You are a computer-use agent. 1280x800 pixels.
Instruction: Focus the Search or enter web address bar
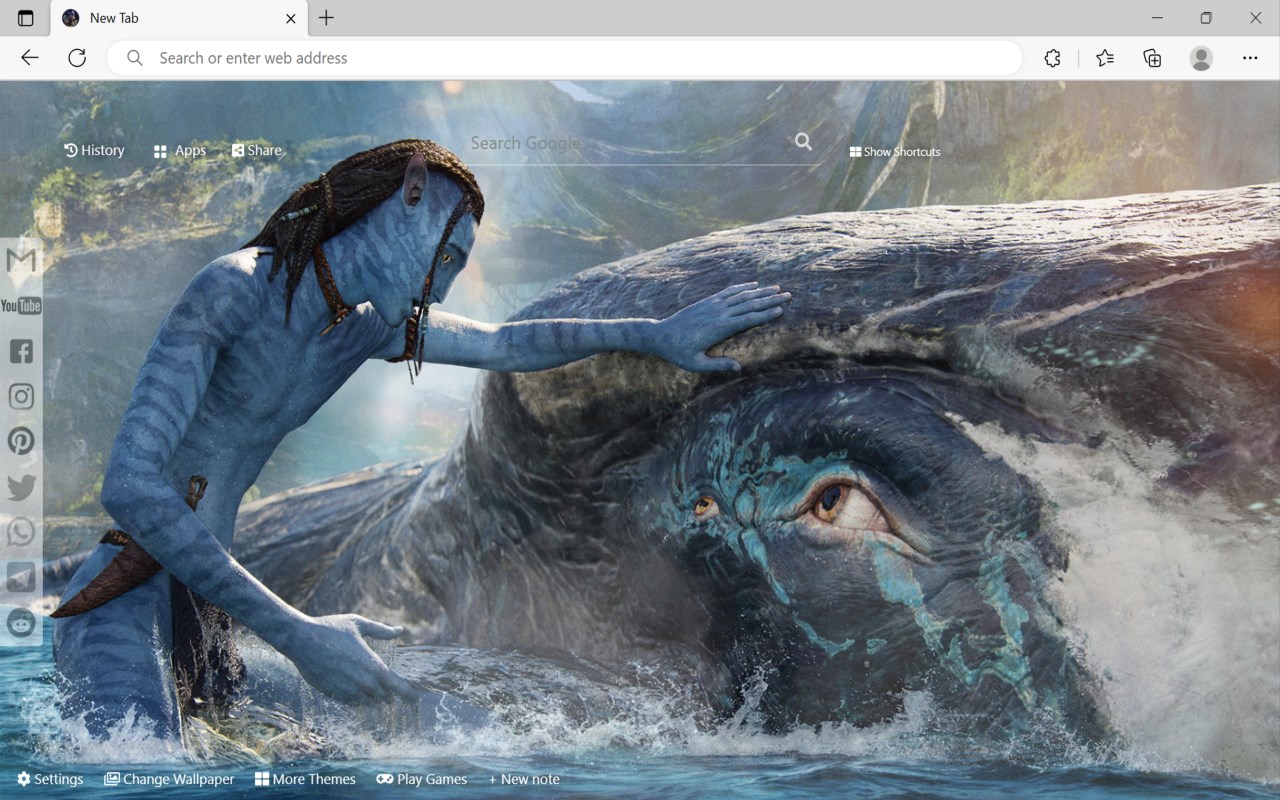coord(565,58)
